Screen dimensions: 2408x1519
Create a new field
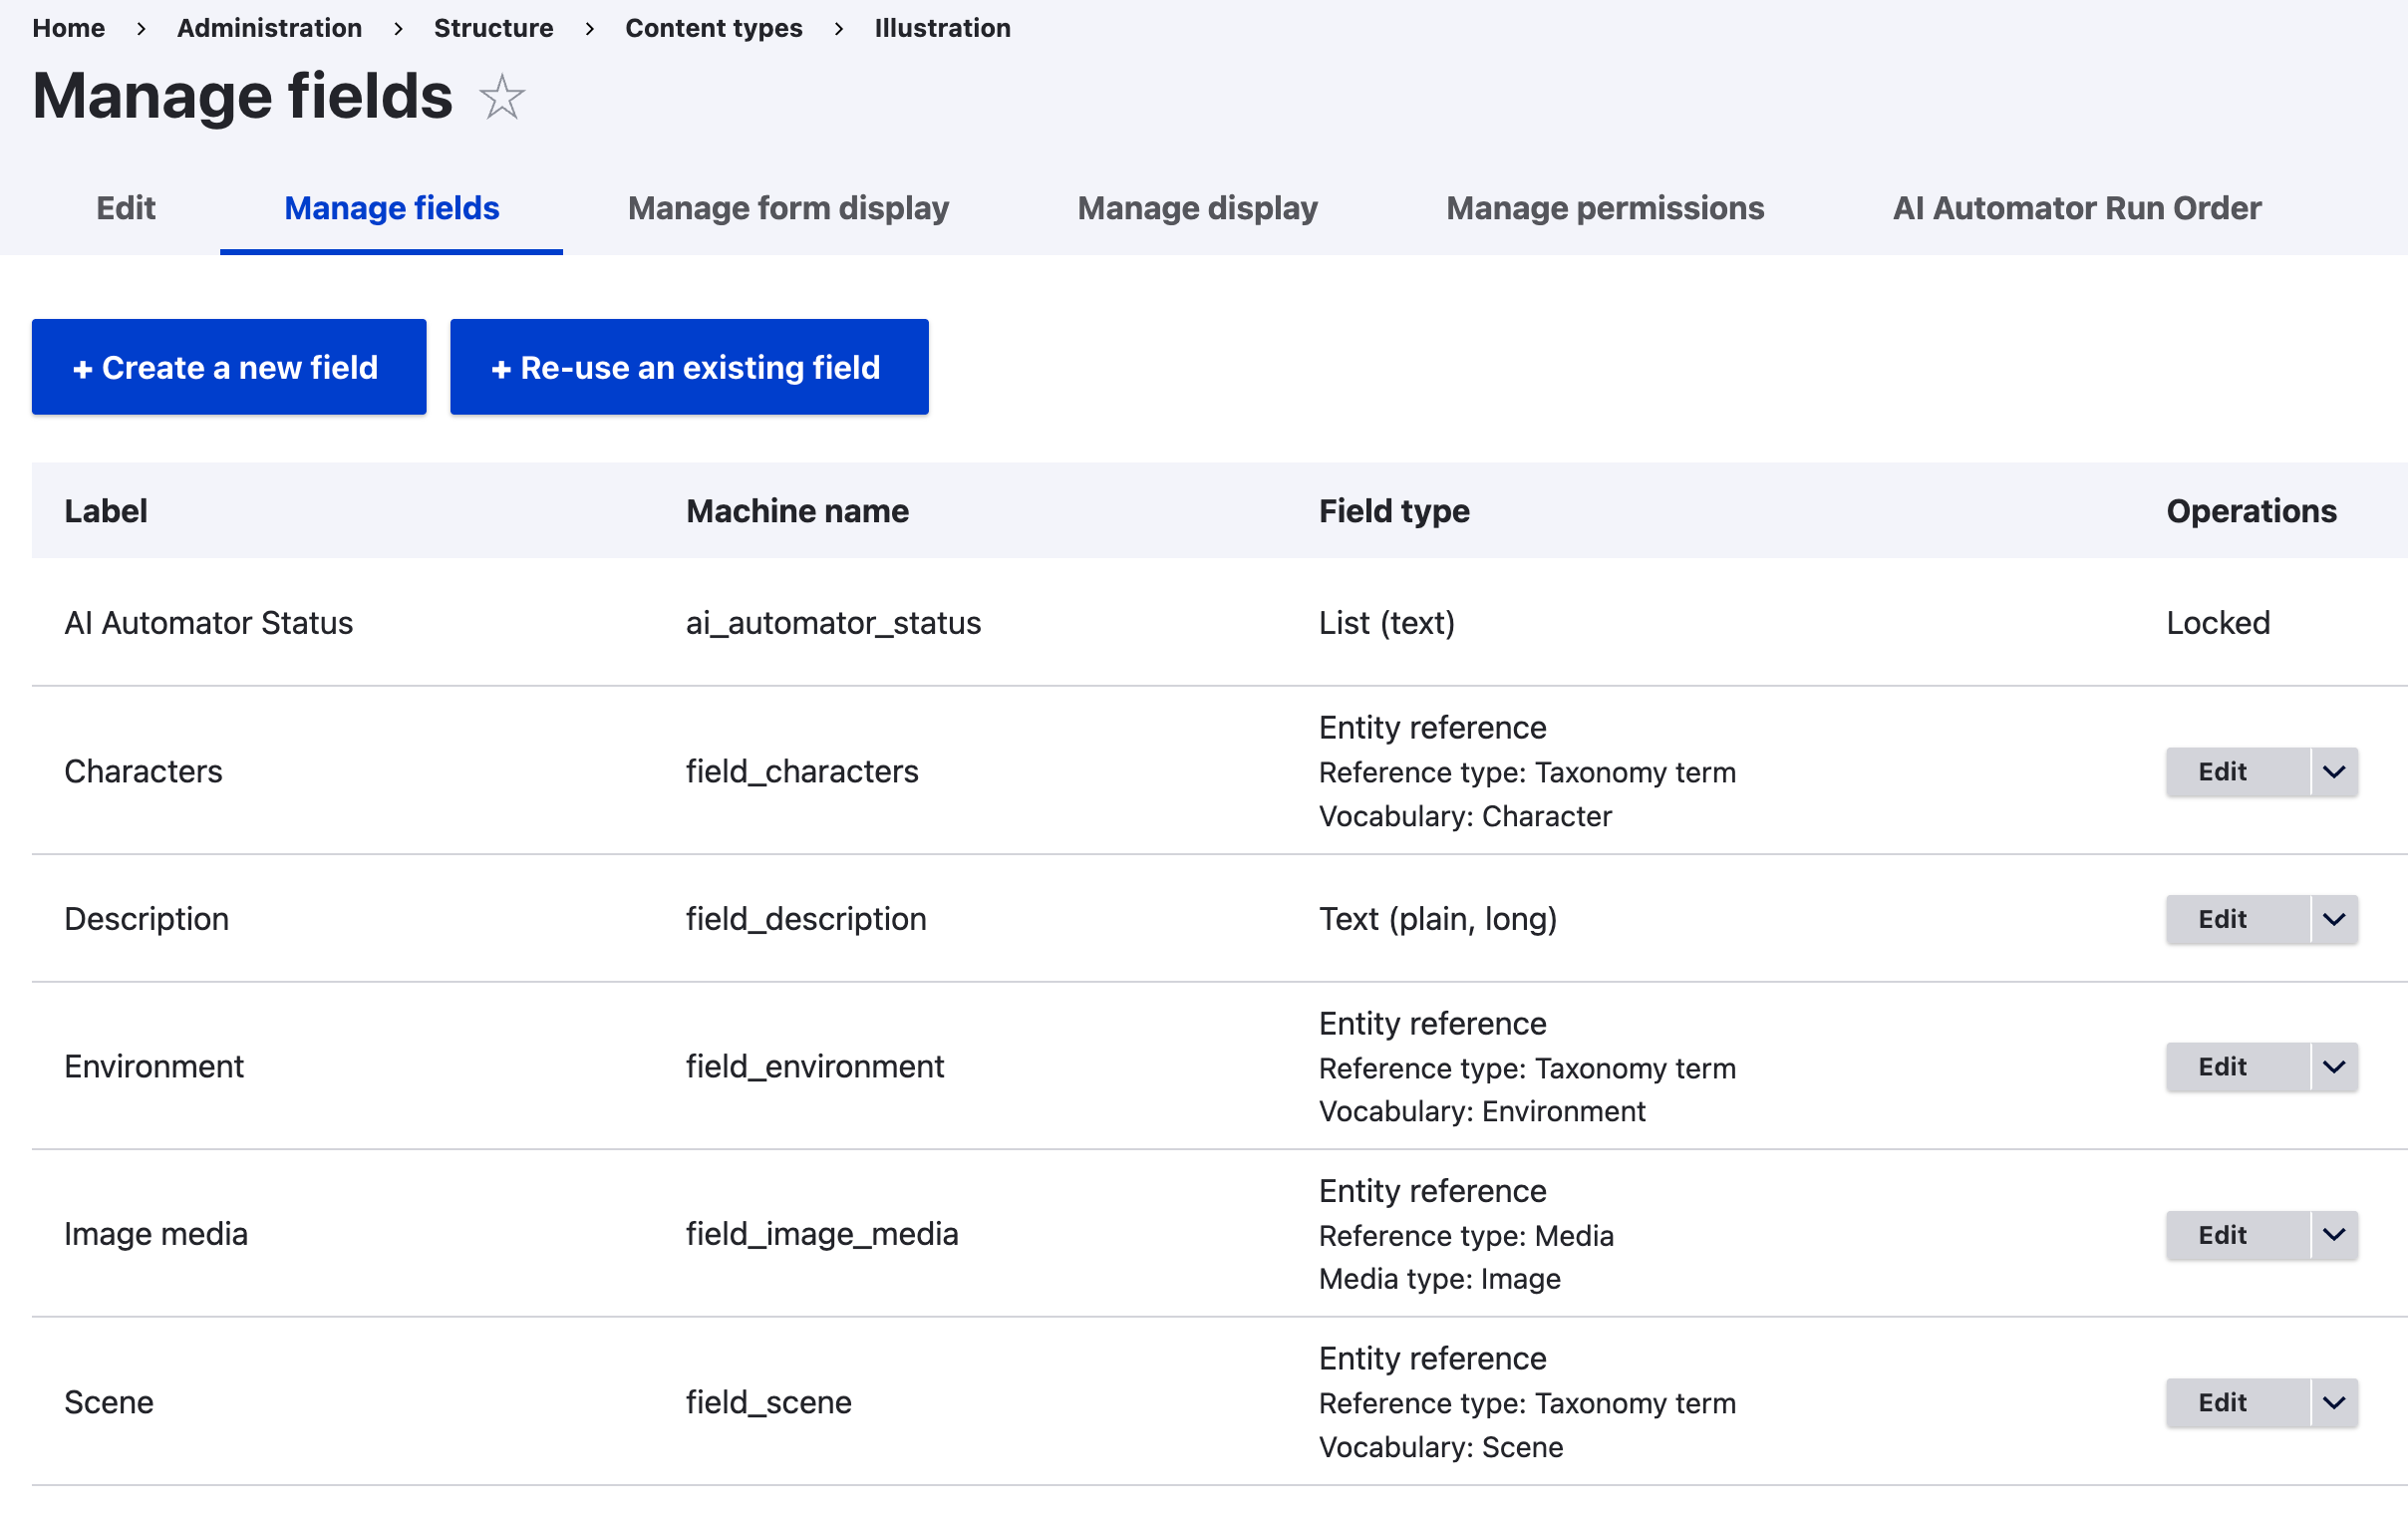[229, 366]
